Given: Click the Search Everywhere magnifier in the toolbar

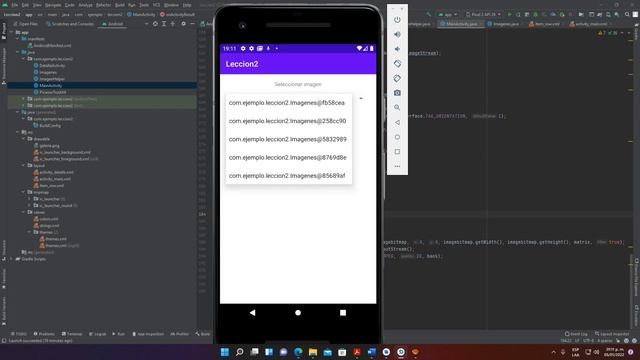Looking at the screenshot, I should pos(627,14).
